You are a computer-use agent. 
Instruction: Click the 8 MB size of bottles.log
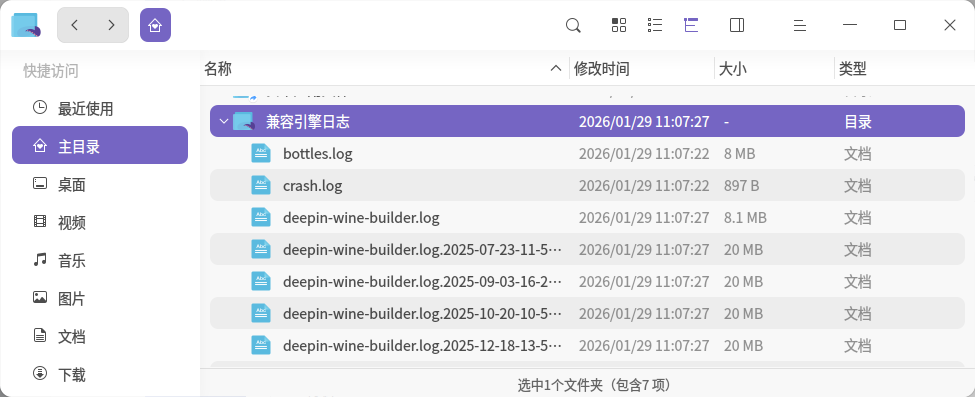pos(739,154)
